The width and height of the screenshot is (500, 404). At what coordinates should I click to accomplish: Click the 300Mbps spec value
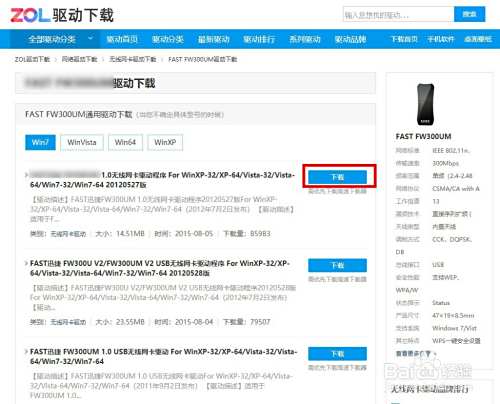pyautogui.click(x=445, y=163)
